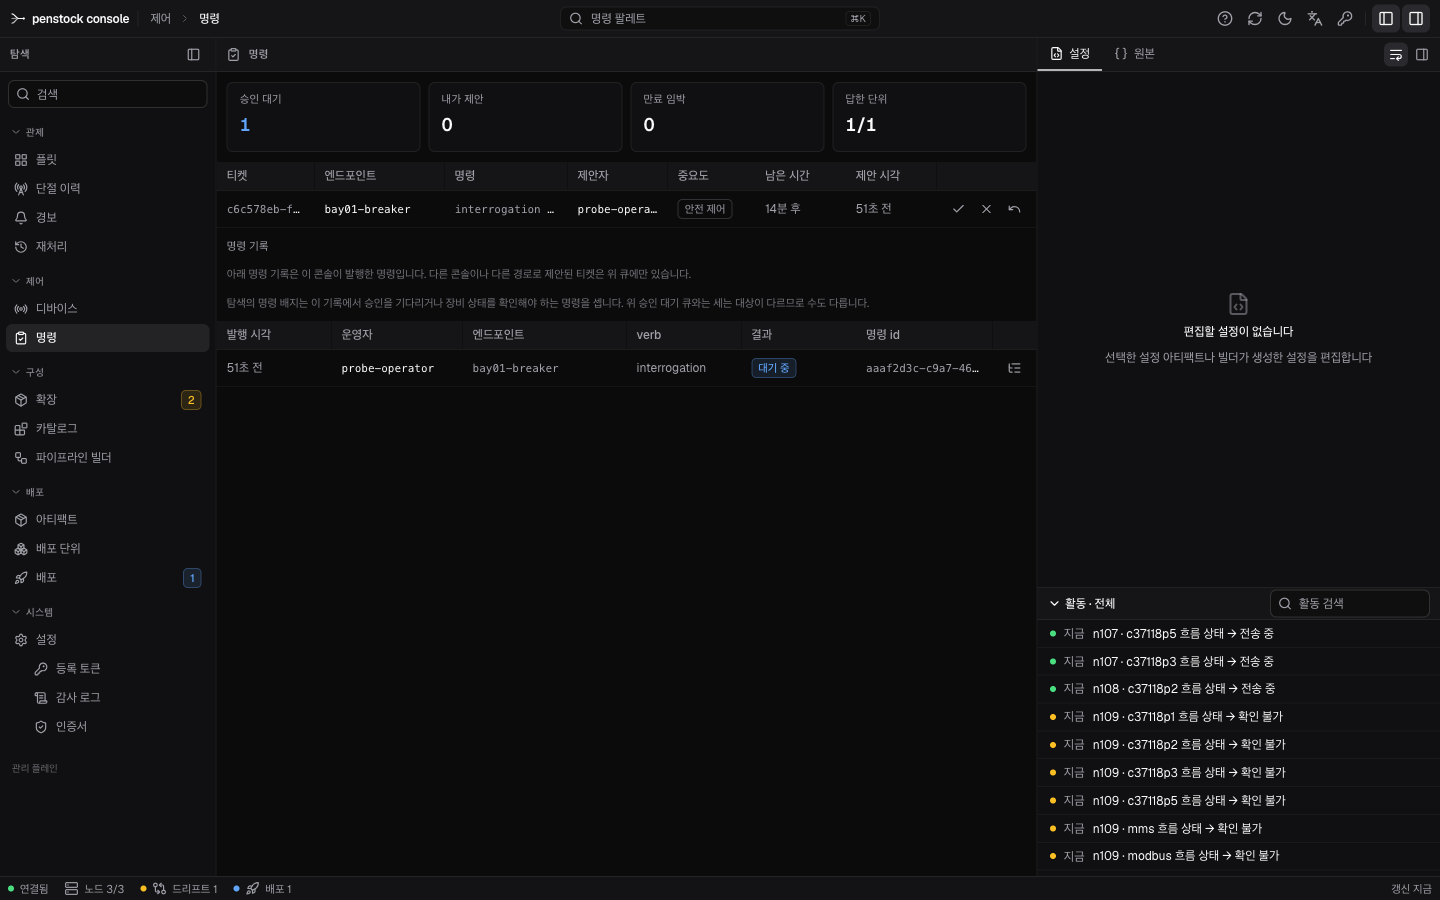Click the 제어 breadcrumb
Image resolution: width=1440 pixels, height=900 pixels.
click(x=161, y=19)
